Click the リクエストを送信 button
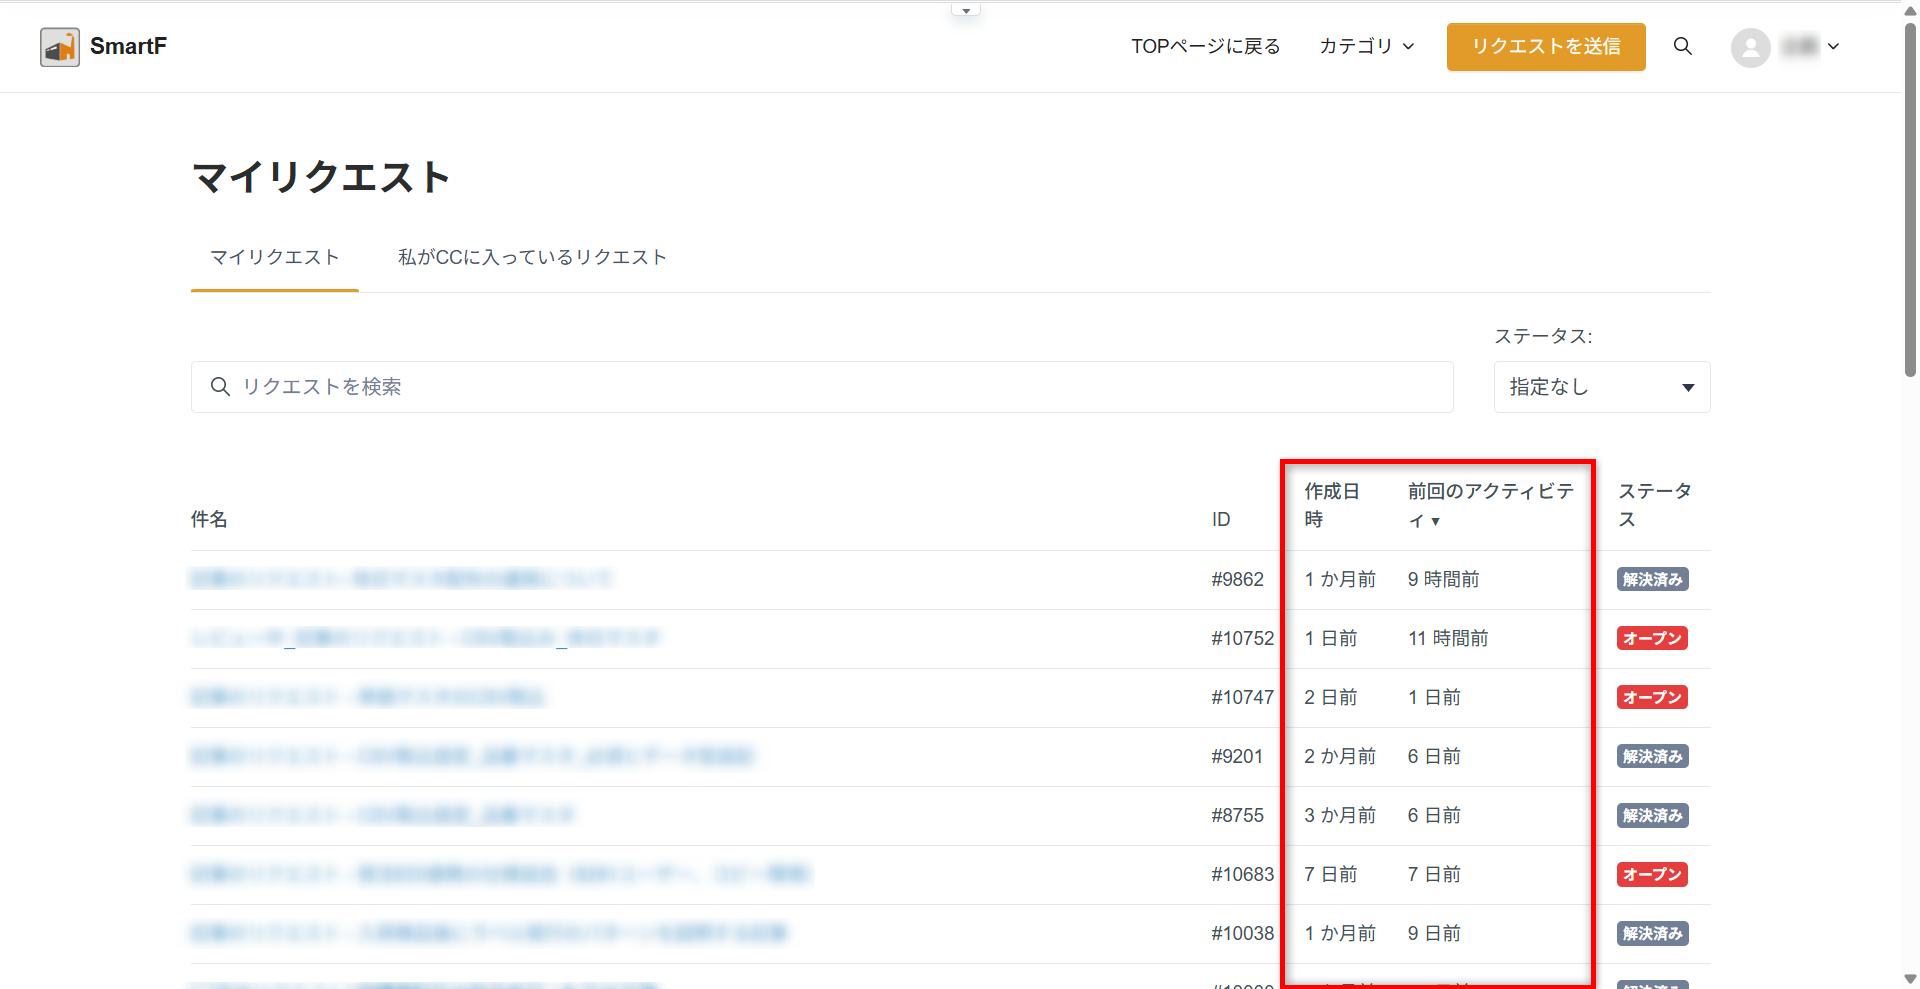The height and width of the screenshot is (989, 1920). (x=1545, y=47)
